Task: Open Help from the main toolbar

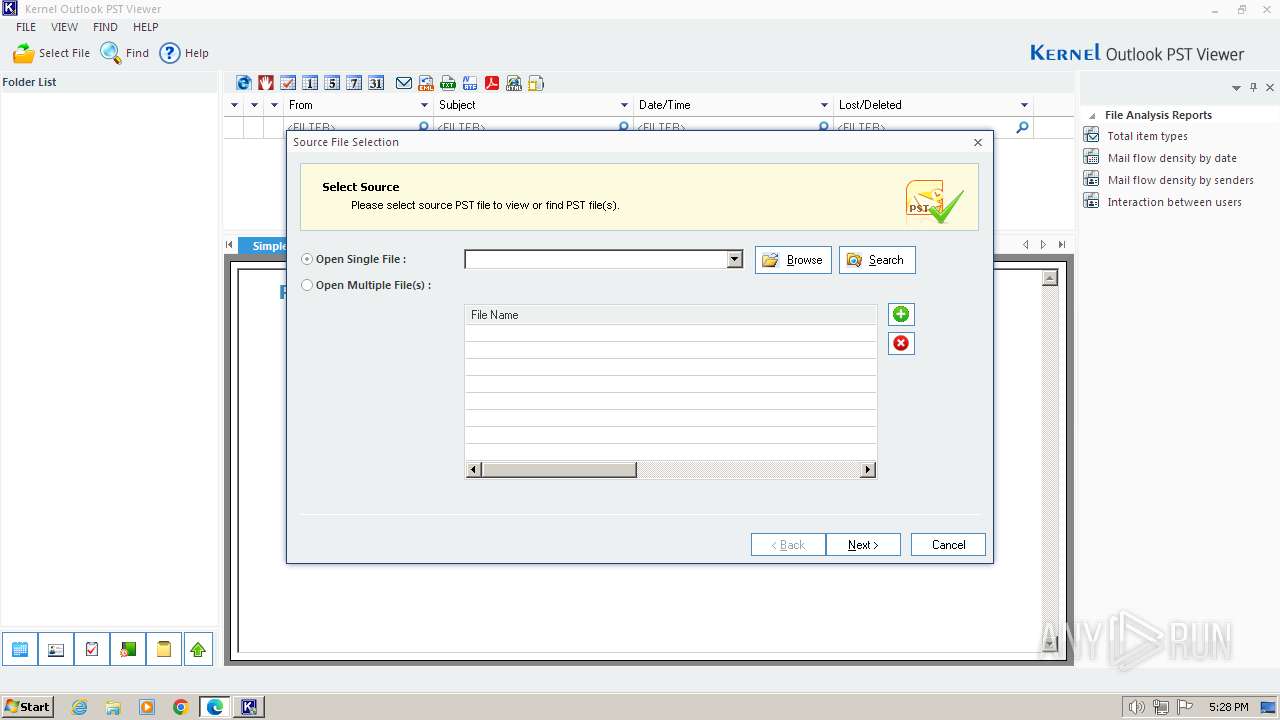Action: [185, 53]
